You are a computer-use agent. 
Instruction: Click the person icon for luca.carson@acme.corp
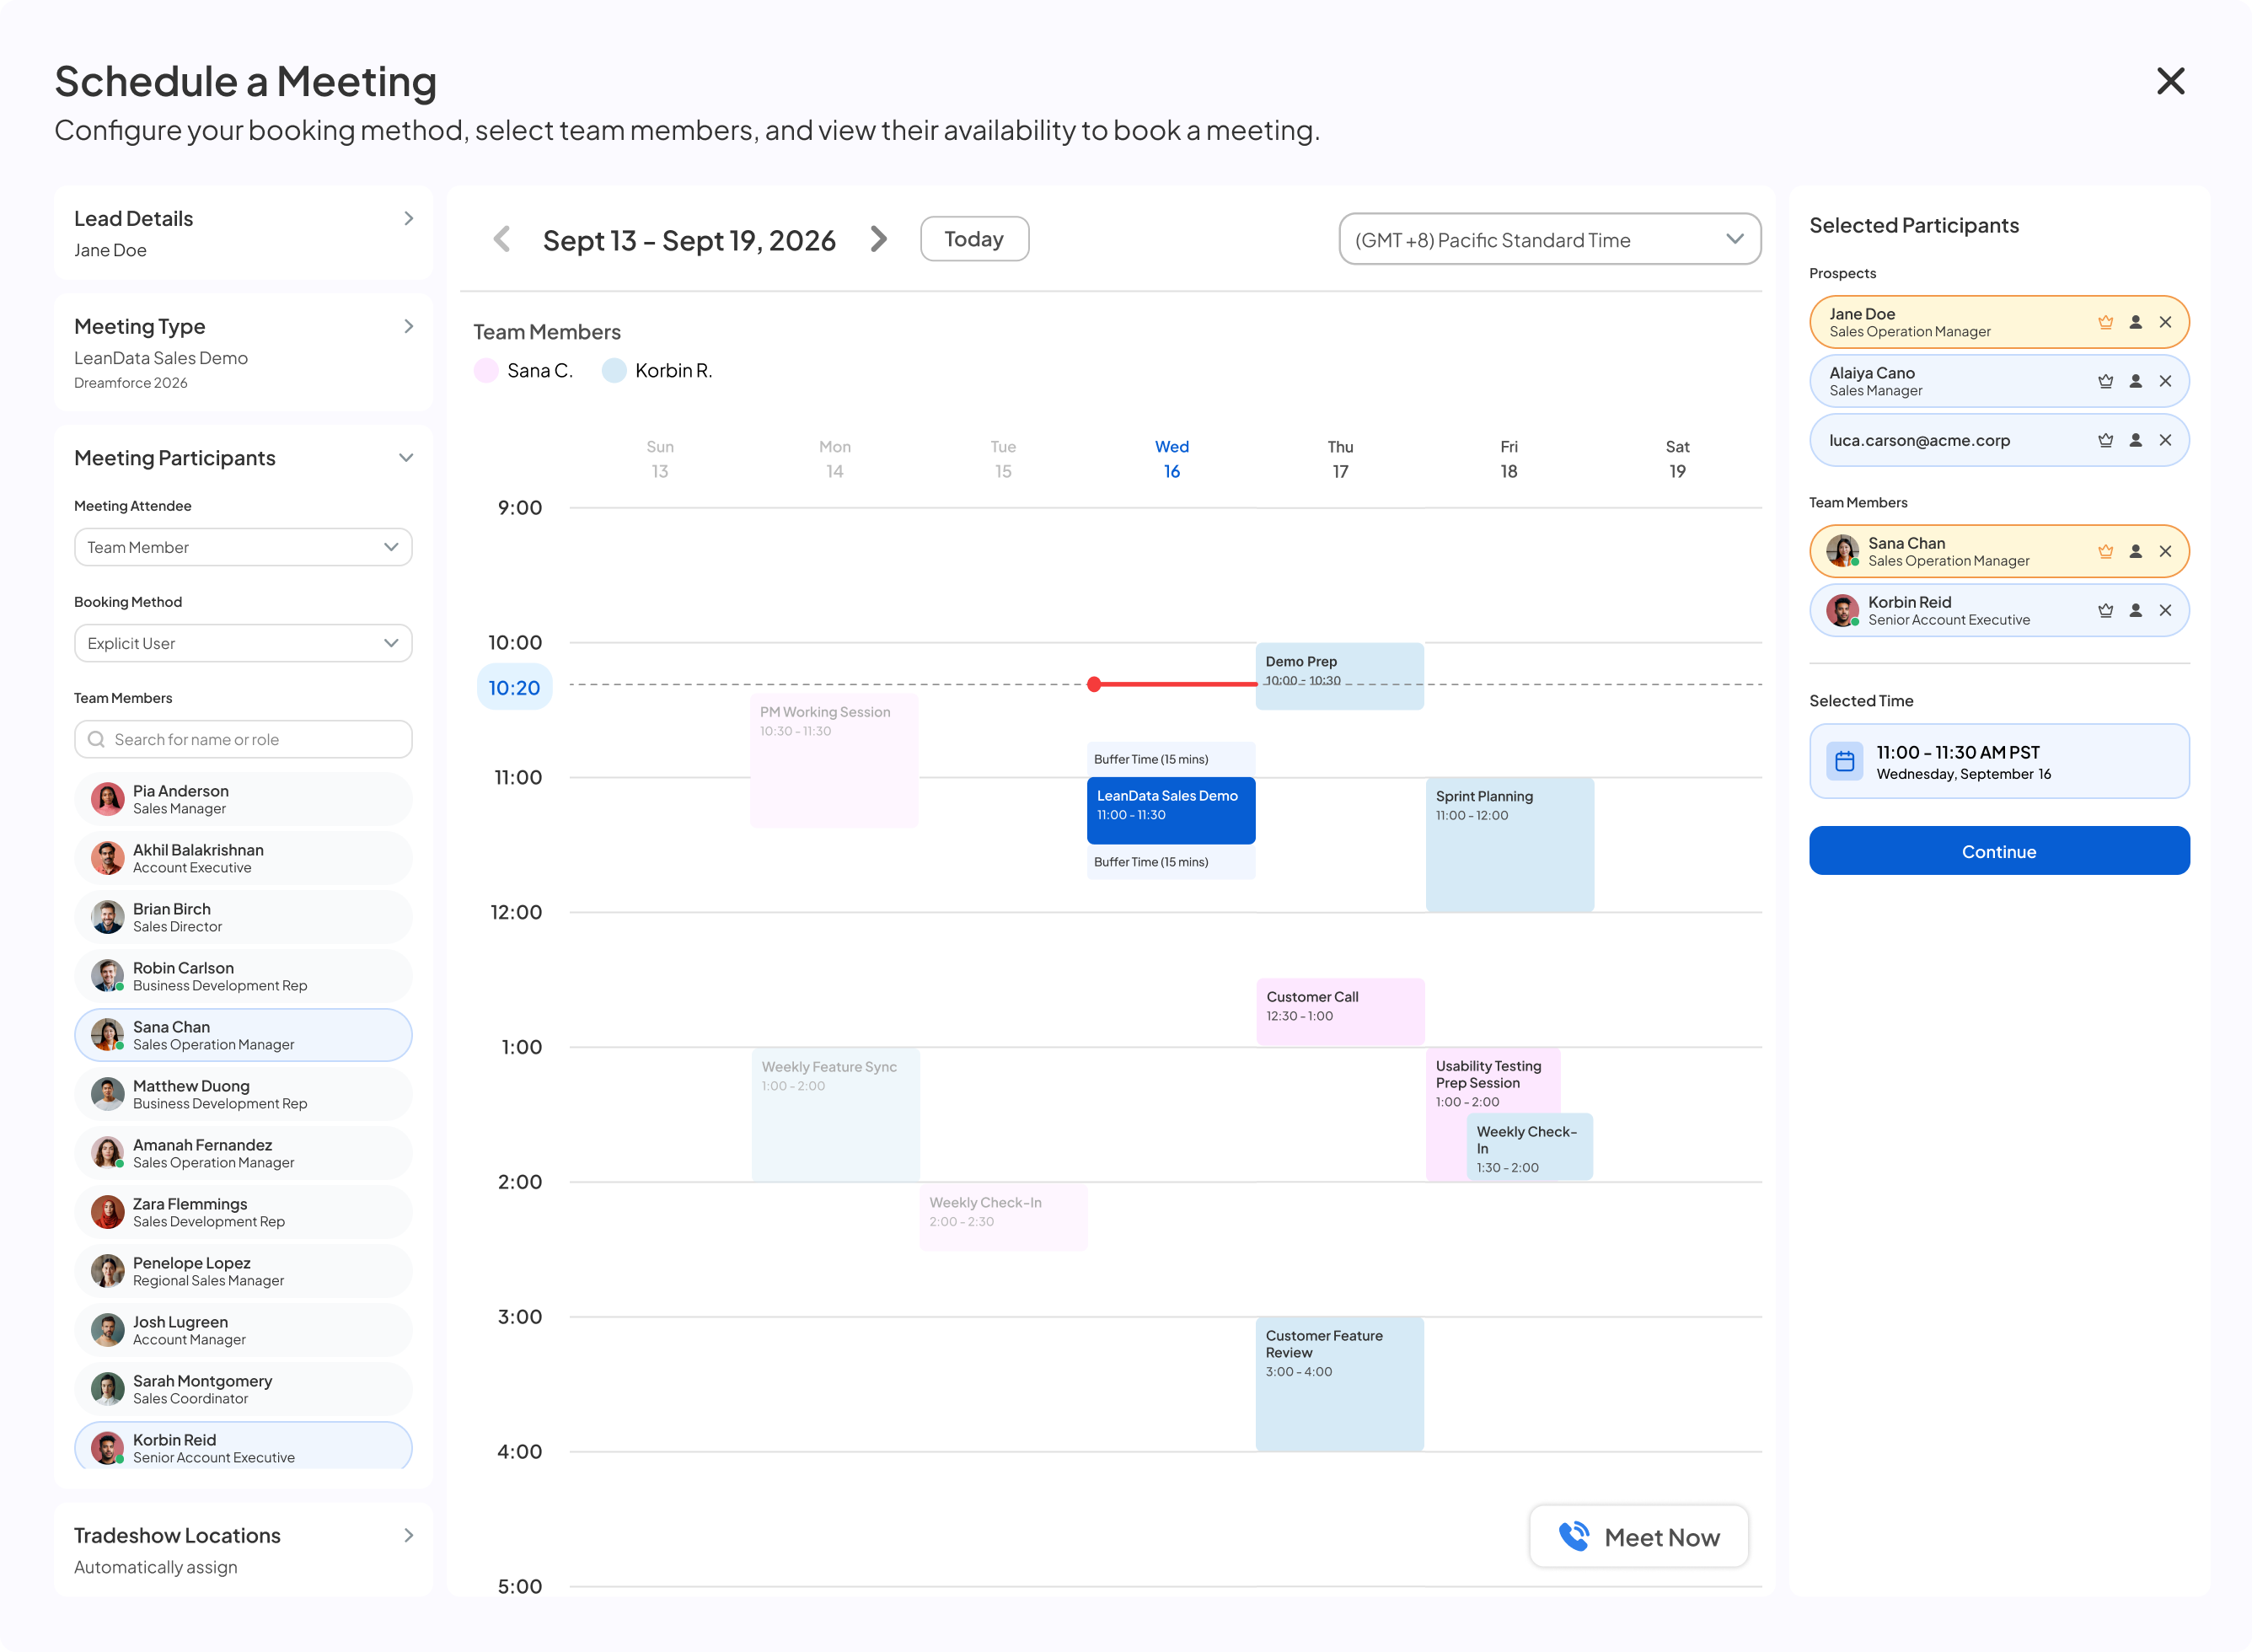[x=2135, y=440]
